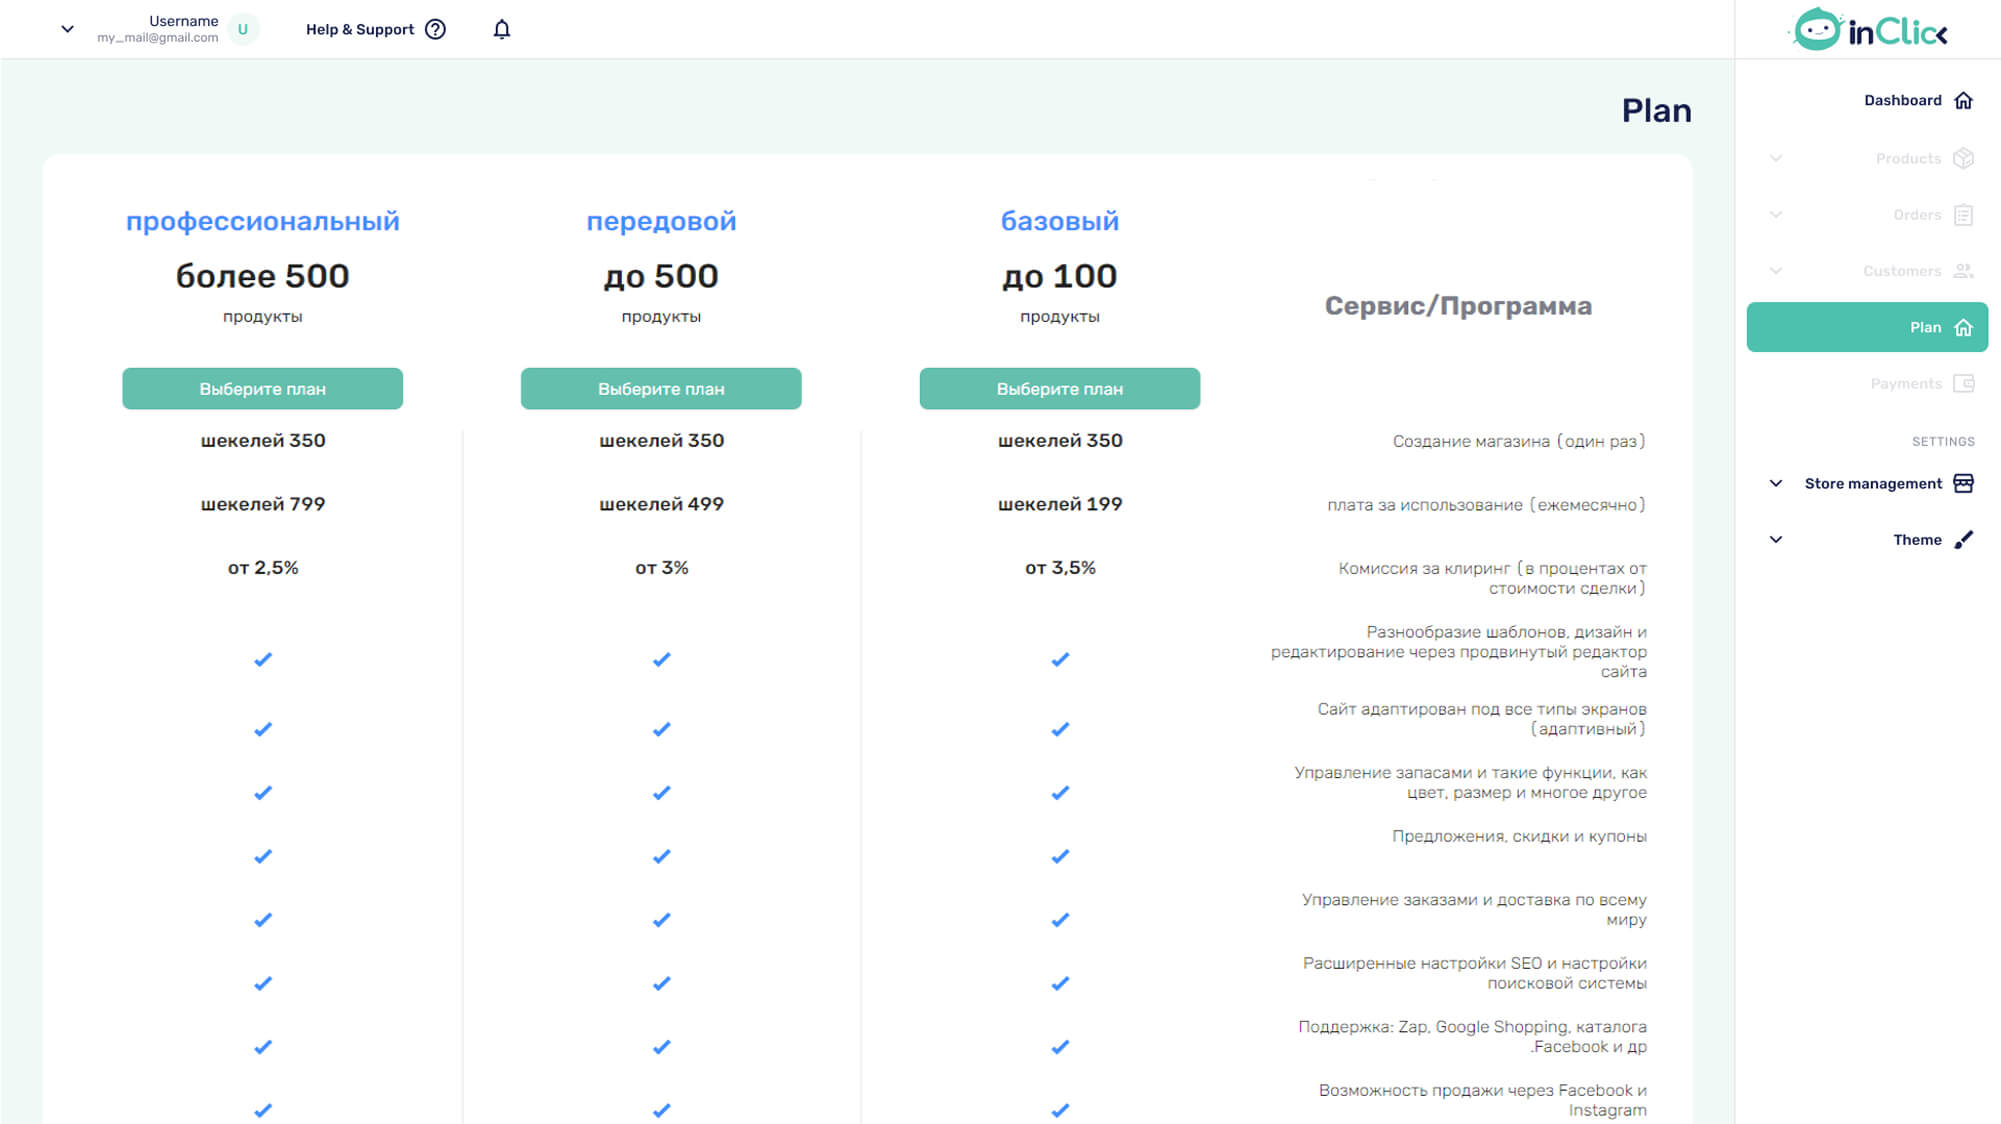Image resolution: width=2001 pixels, height=1124 pixels.
Task: Click the inClick logo
Action: (1867, 30)
